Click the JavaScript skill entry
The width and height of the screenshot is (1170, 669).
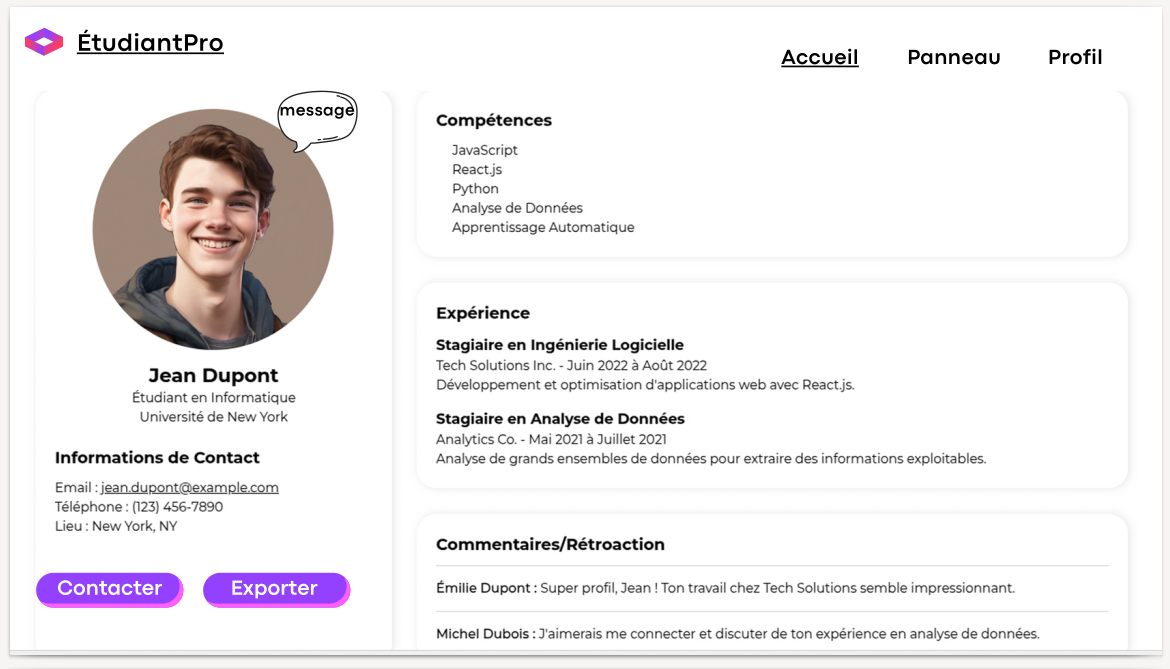point(485,150)
